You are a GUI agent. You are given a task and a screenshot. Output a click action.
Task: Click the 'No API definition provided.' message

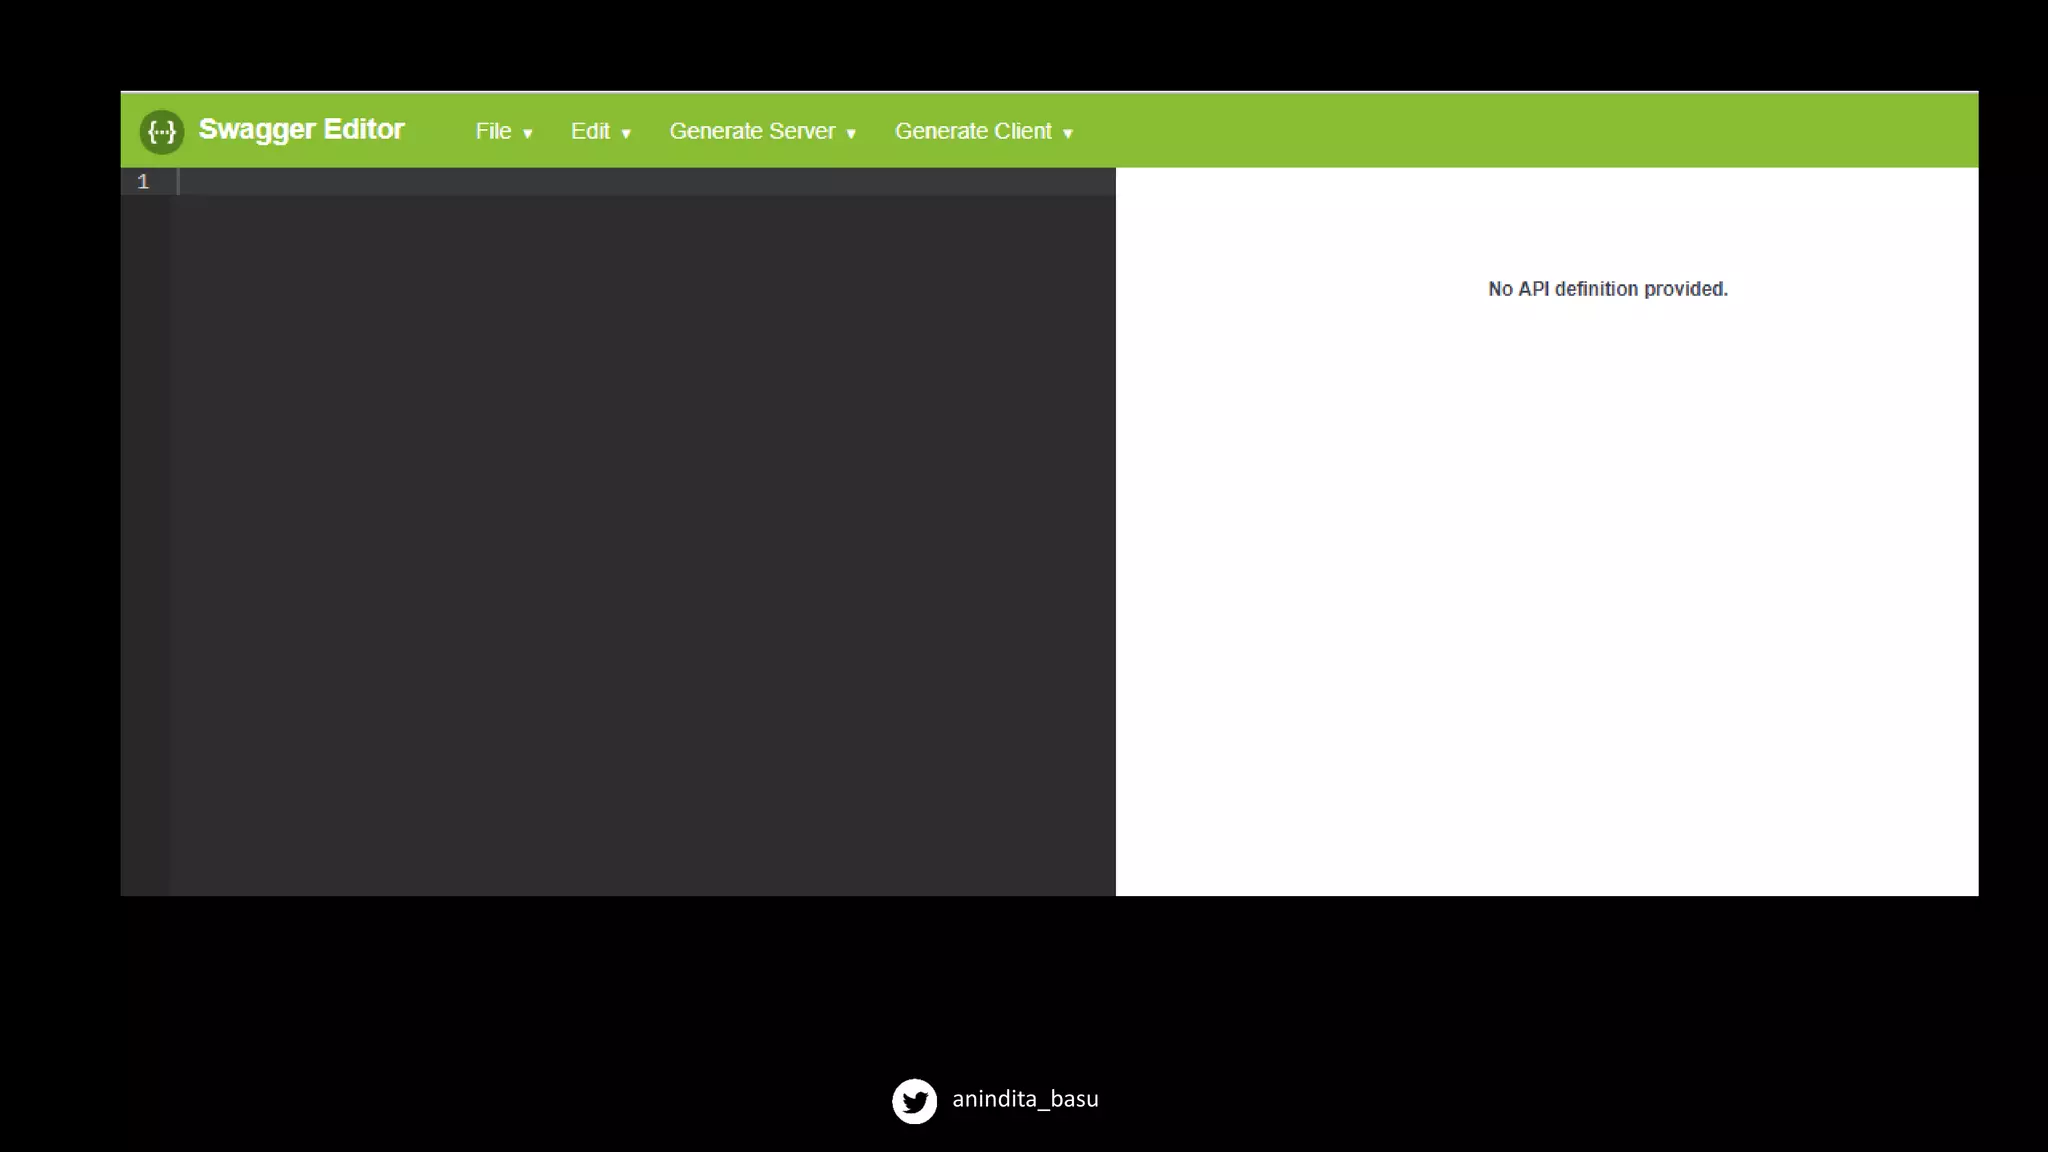pos(1607,289)
